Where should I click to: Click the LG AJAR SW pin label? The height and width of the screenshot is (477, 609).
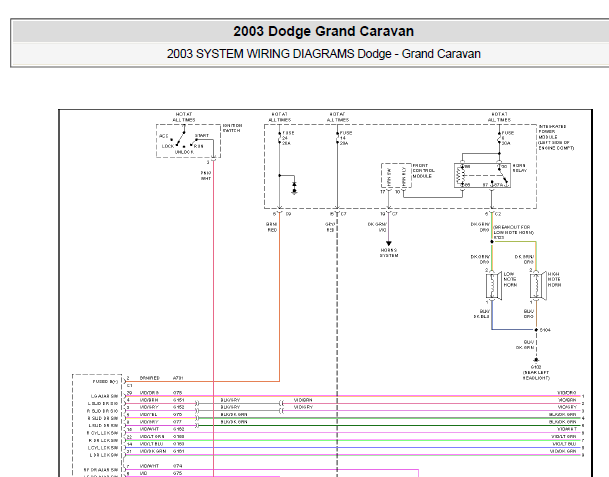click(104, 396)
